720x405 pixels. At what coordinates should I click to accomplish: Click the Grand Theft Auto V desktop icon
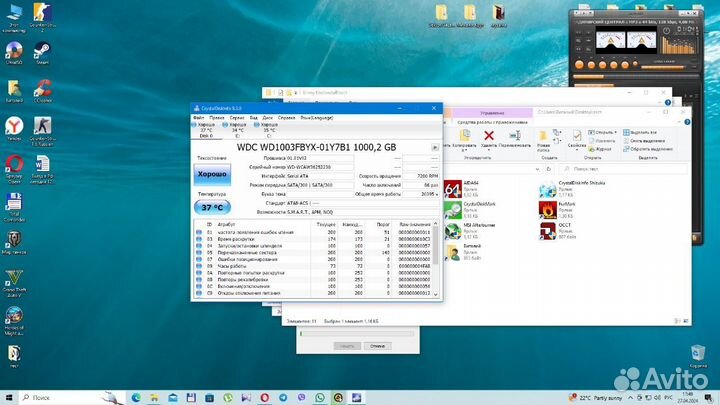point(14,283)
